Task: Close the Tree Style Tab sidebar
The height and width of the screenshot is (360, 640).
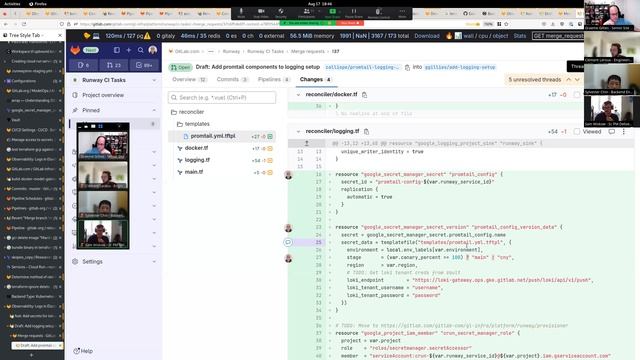Action: tap(60, 36)
